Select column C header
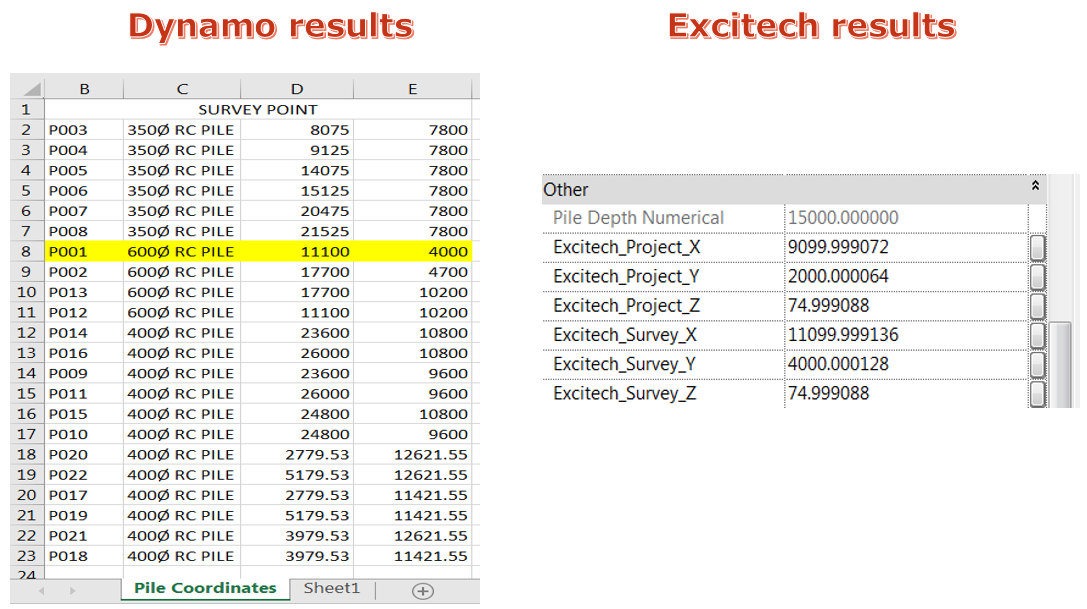1087x609 pixels. click(182, 89)
